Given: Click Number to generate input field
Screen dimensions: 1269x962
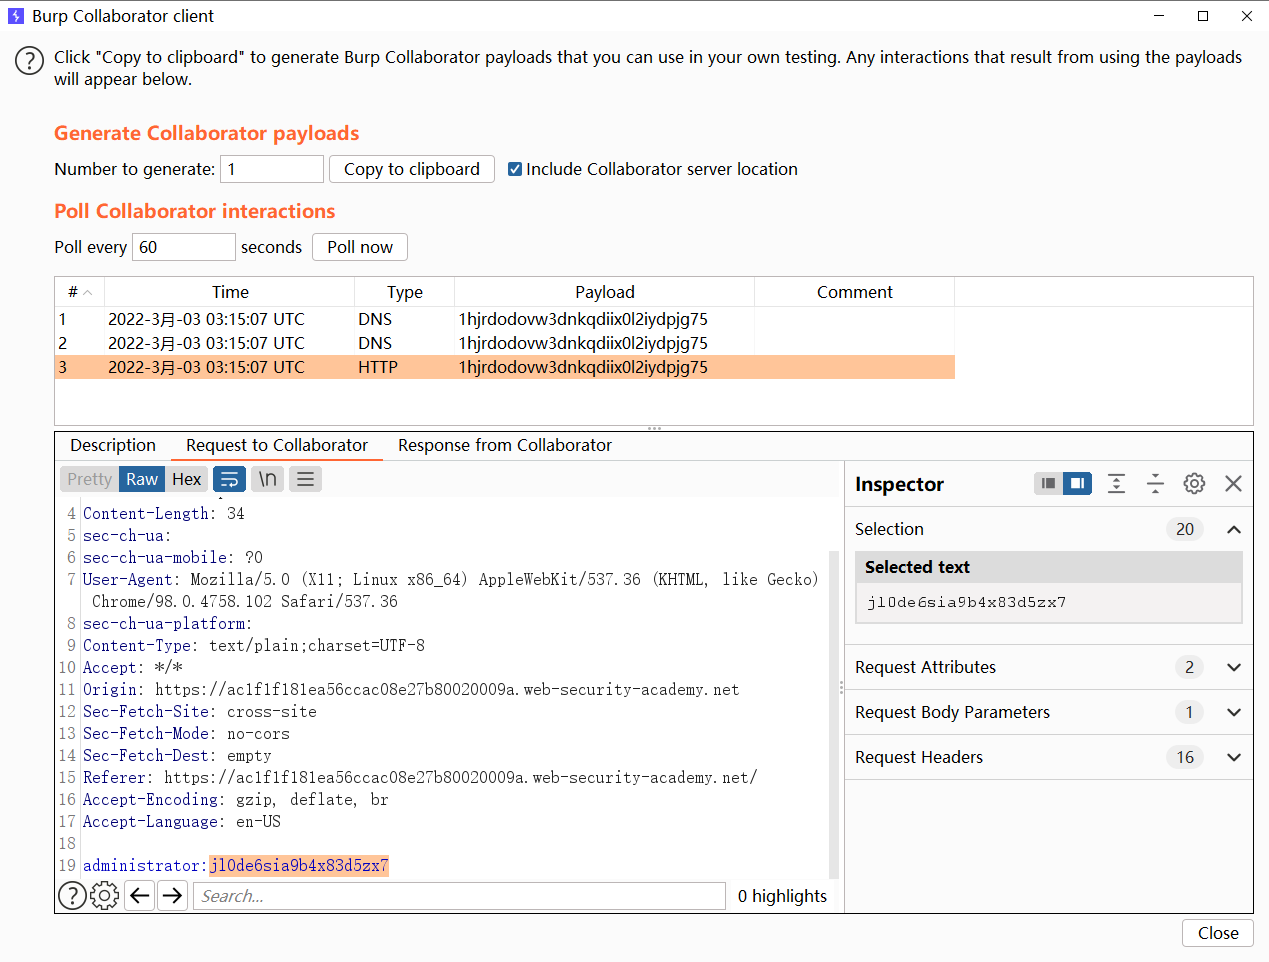Looking at the screenshot, I should pos(272,169).
